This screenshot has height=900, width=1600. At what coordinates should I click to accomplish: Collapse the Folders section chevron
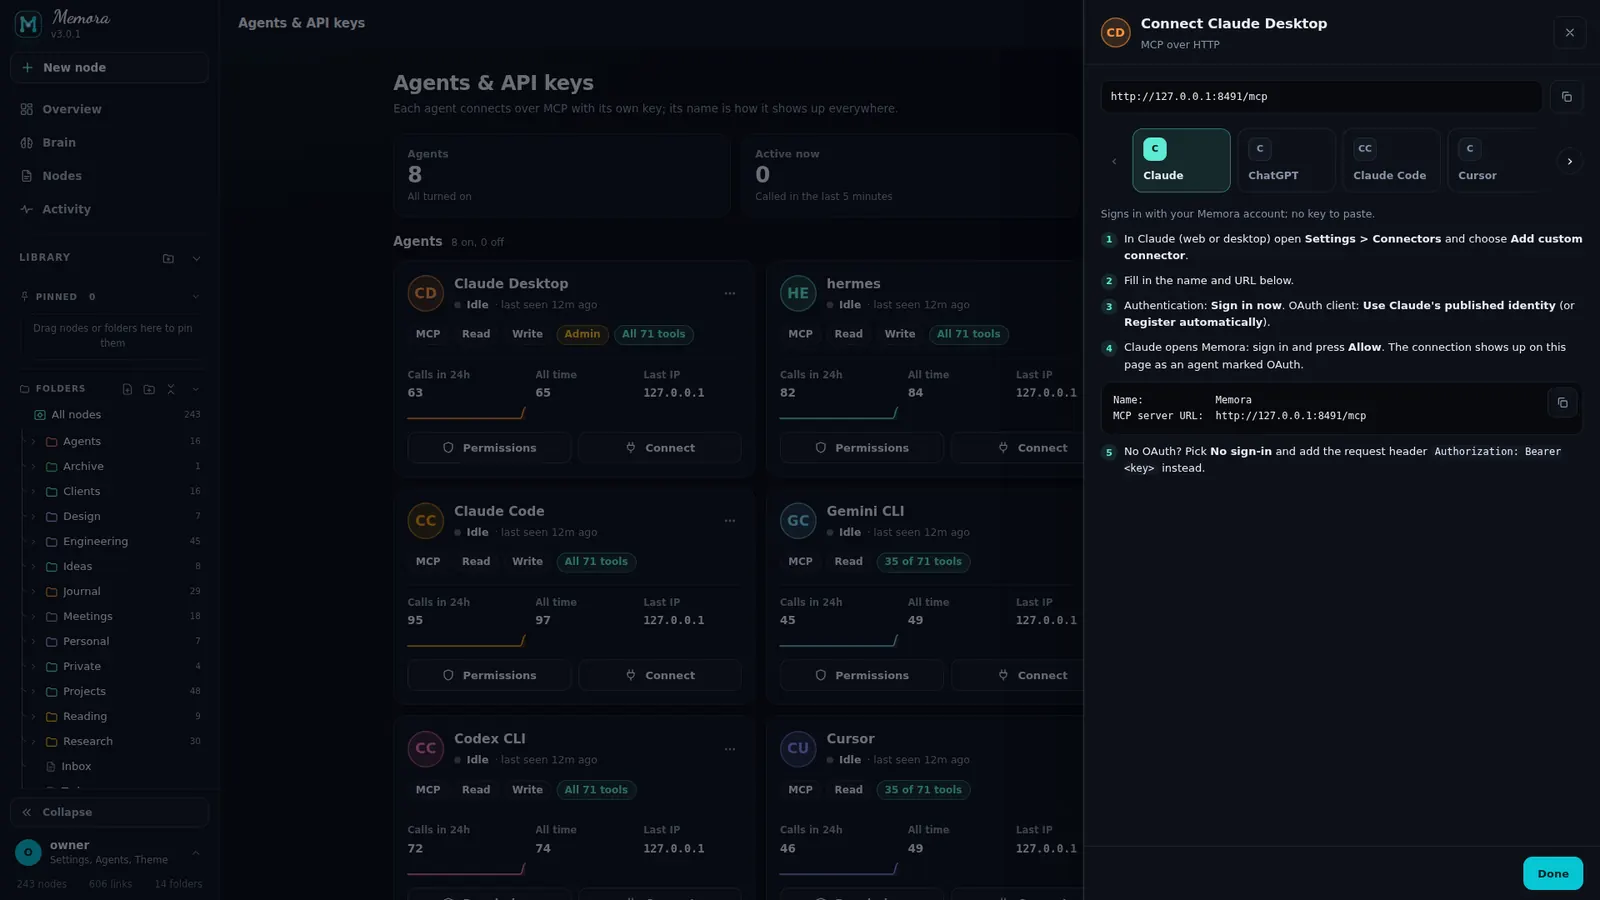coord(196,389)
